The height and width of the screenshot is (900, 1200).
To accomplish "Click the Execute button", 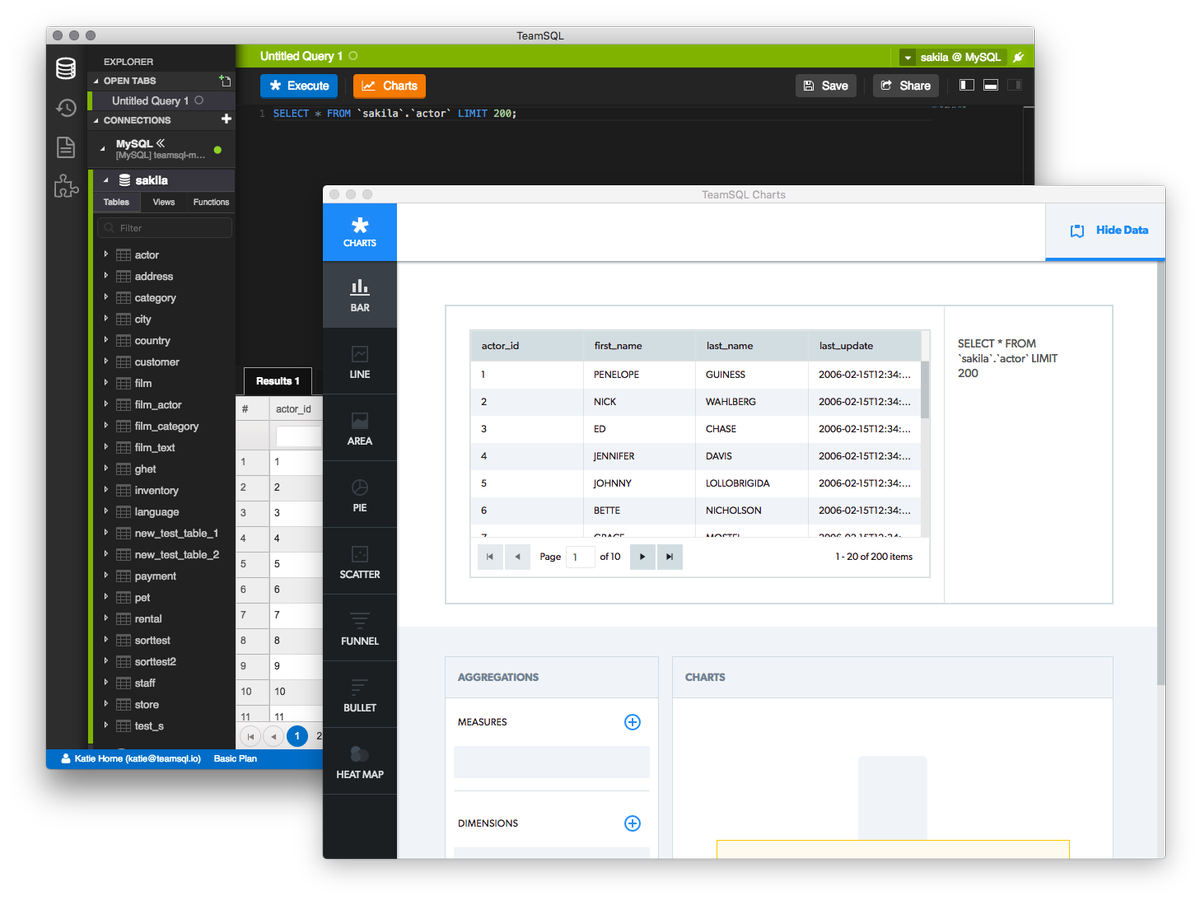I will [x=299, y=86].
